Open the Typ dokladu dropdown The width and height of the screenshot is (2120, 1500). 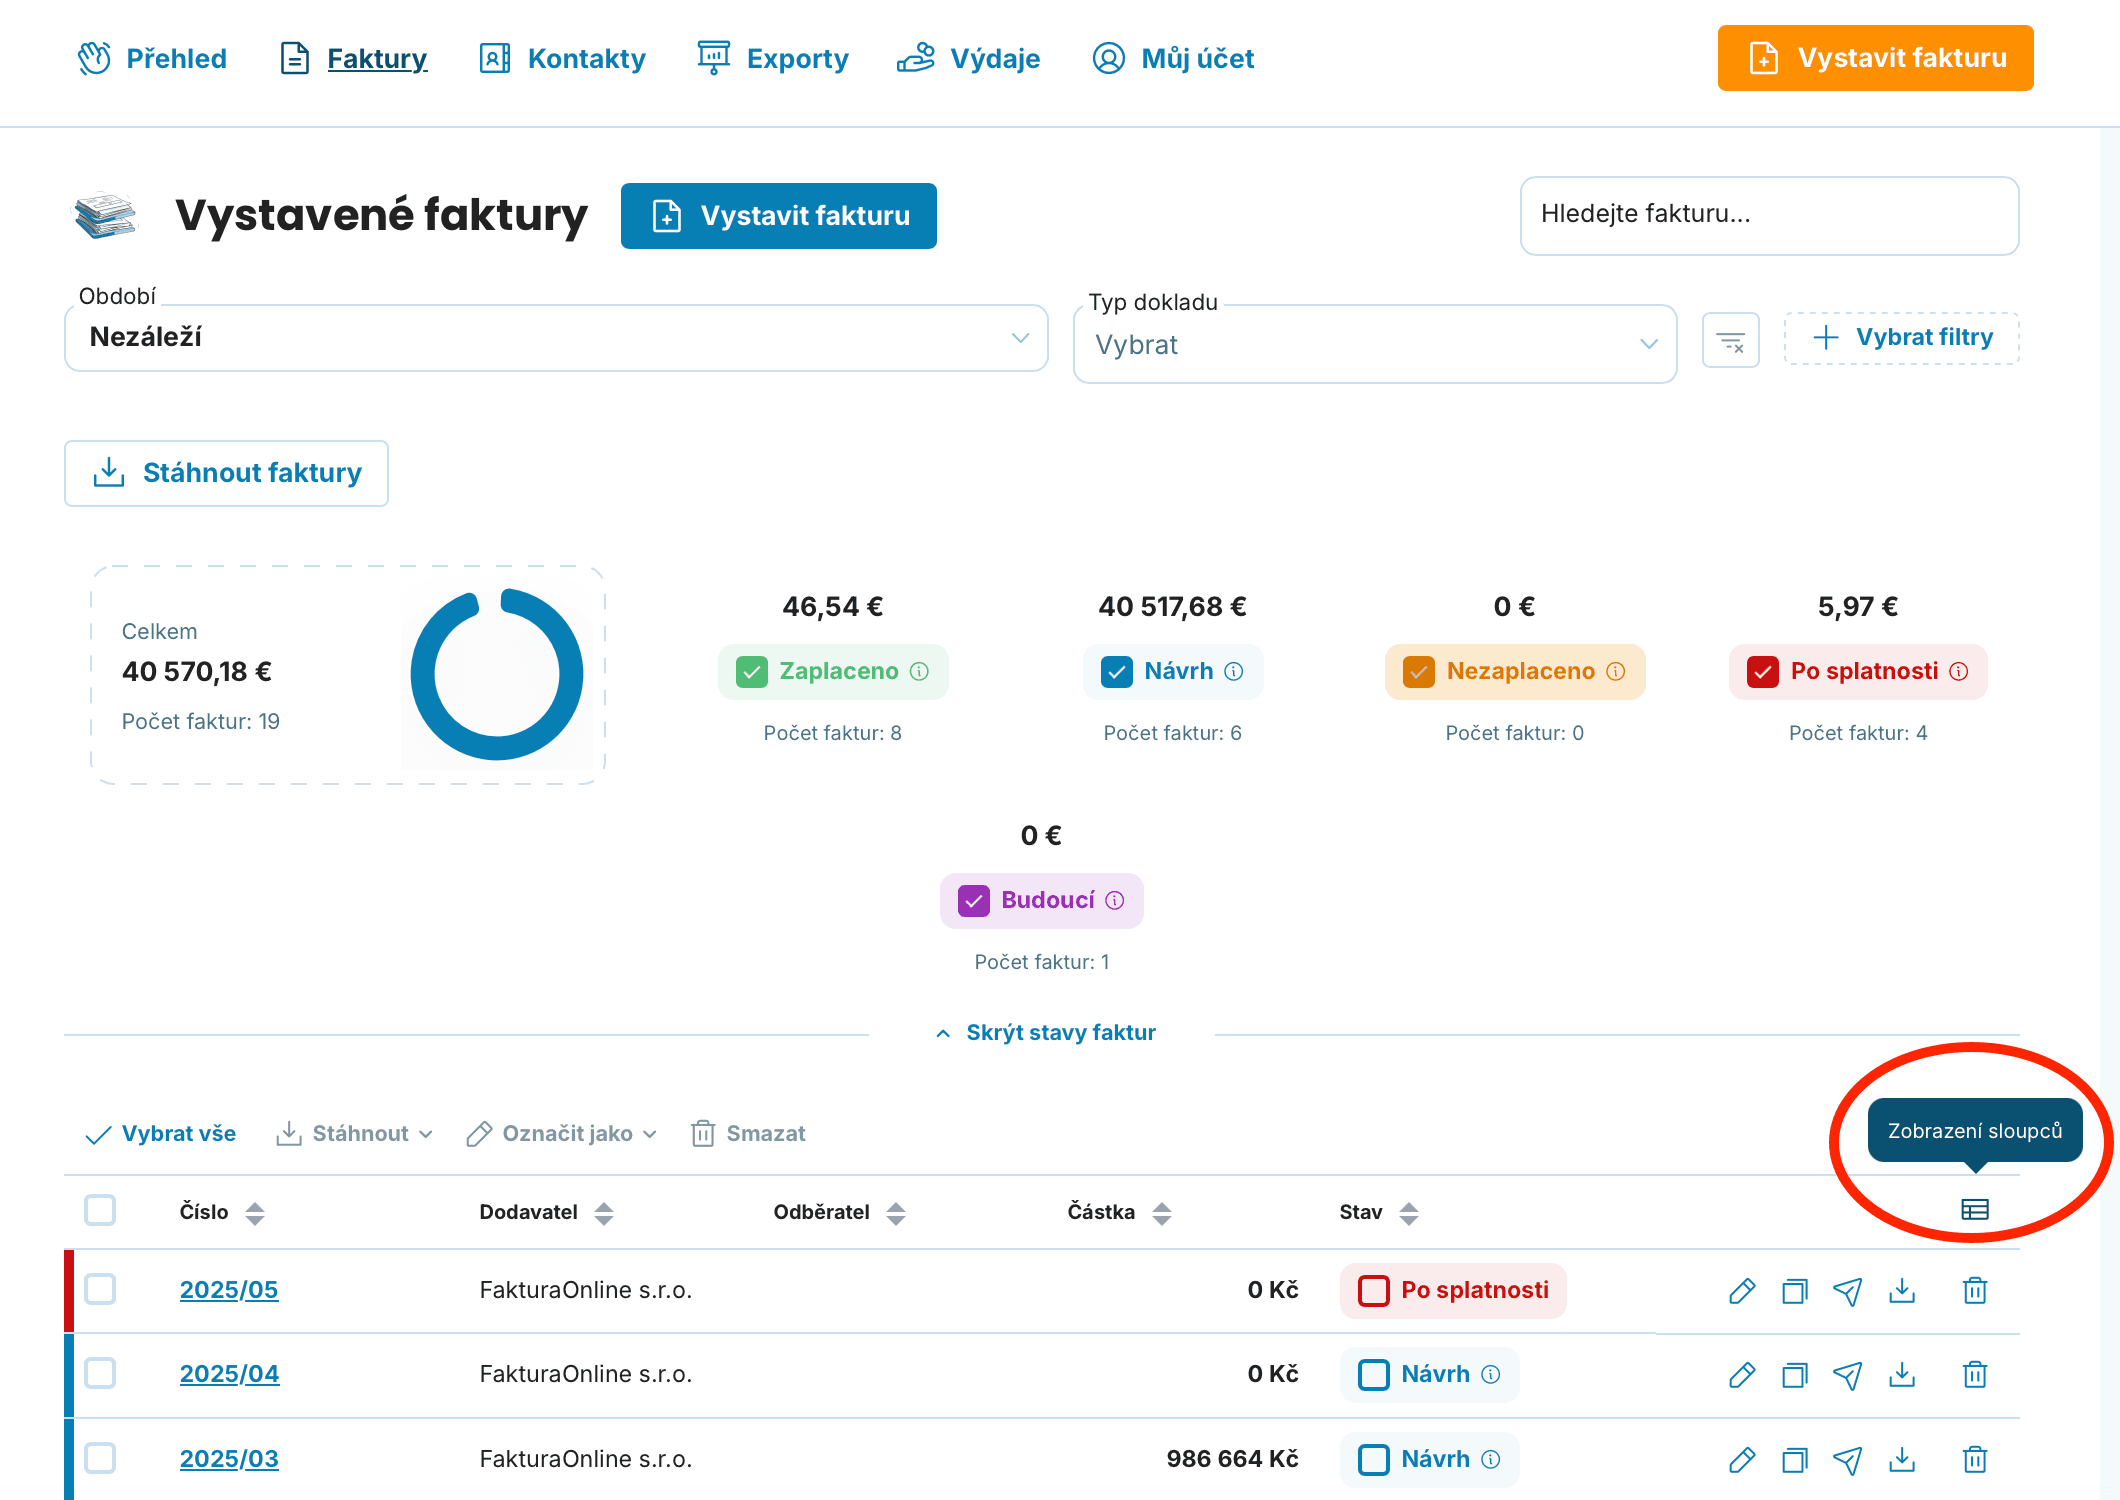tap(1375, 344)
